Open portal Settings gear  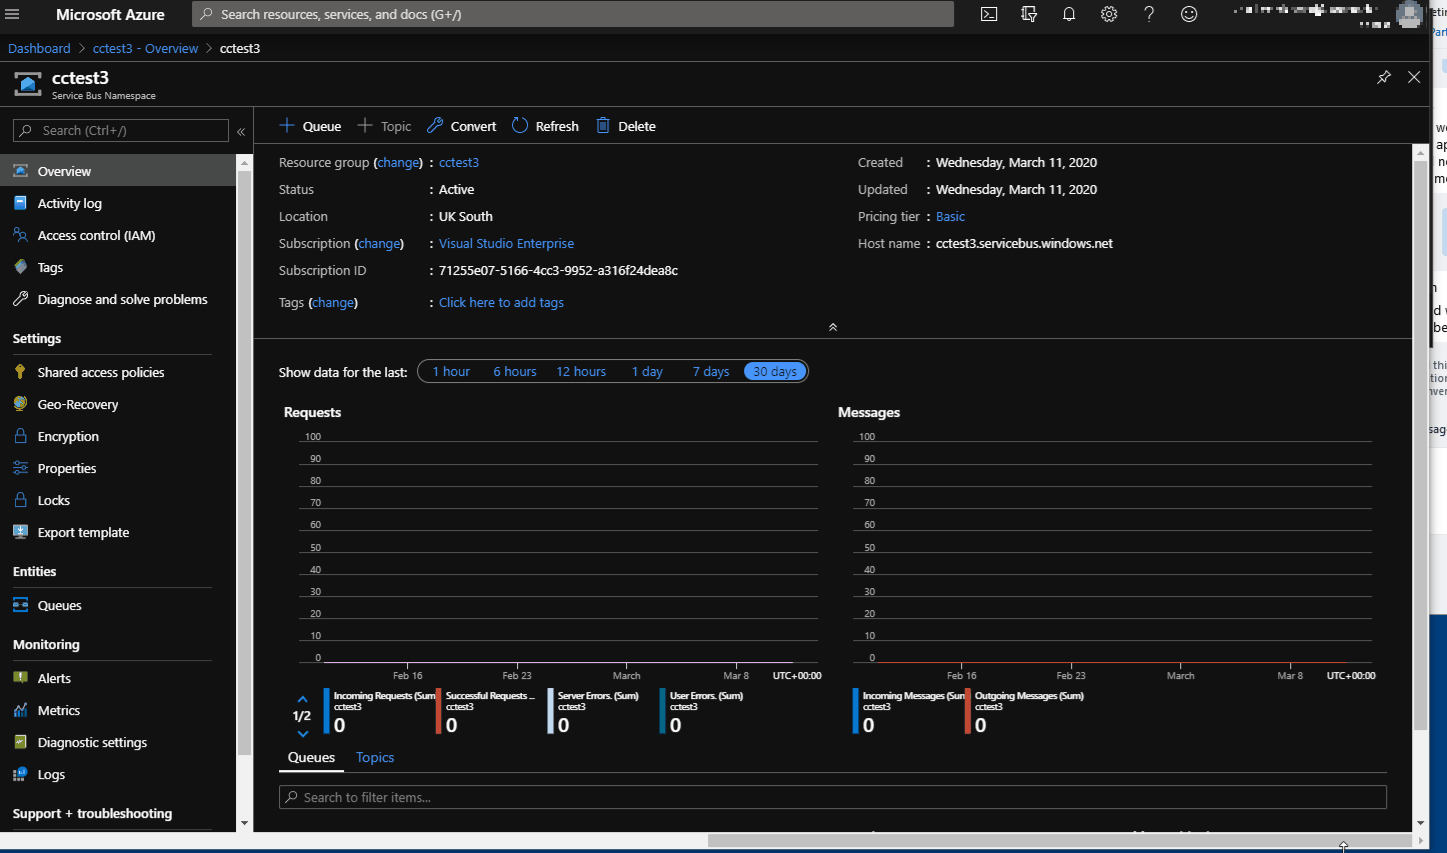(1109, 14)
